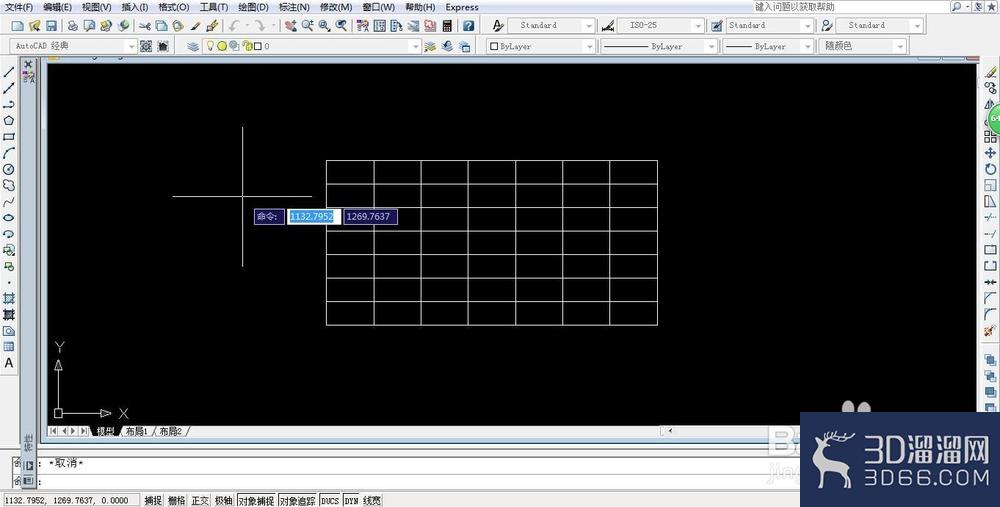The image size is (1000, 507).
Task: Click the Help question mark icon
Action: pyautogui.click(x=469, y=26)
